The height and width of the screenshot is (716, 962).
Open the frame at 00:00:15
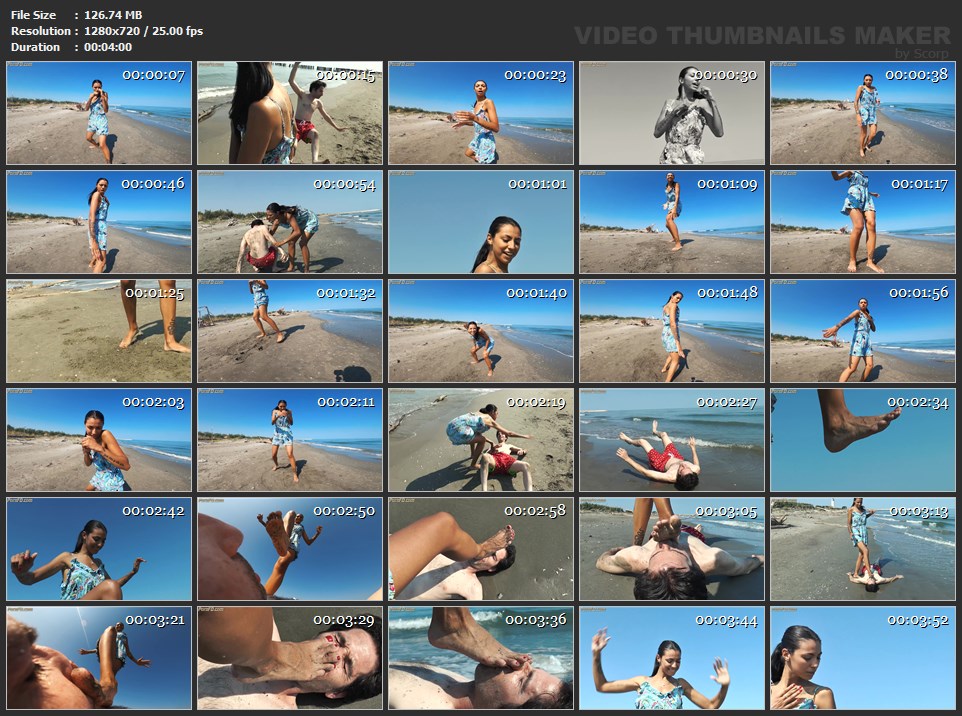pos(290,112)
